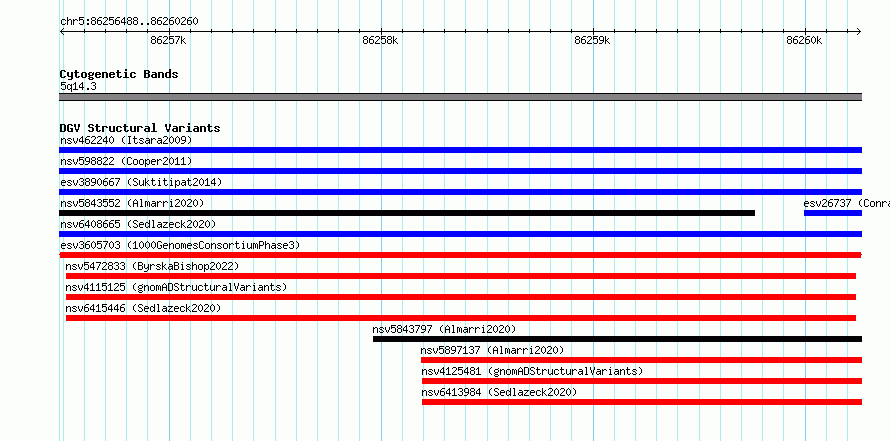Click the 86257k ruler tick label
Viewport: 890px width, 441px height.
coord(169,41)
